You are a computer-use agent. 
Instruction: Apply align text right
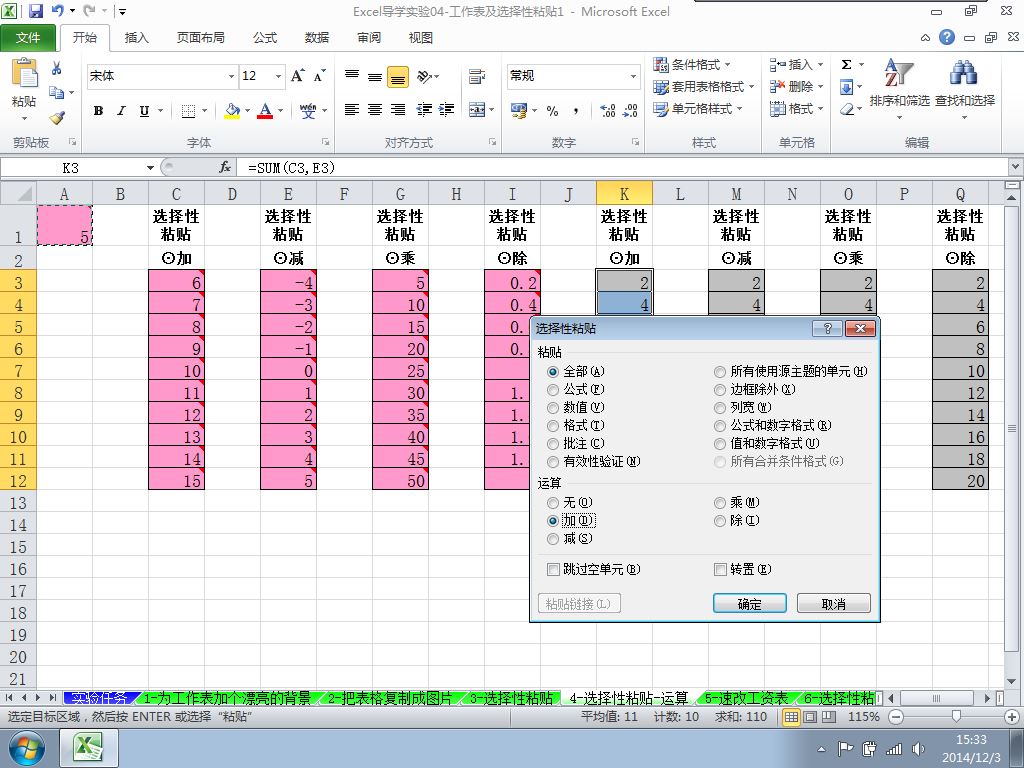398,110
